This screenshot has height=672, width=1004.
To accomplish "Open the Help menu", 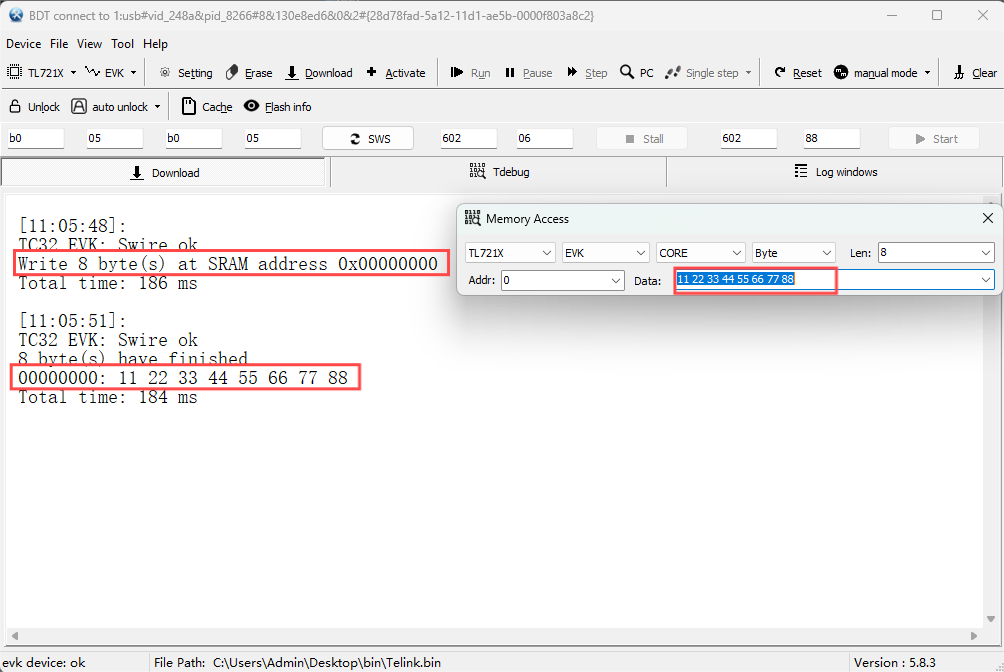I will click(x=156, y=44).
